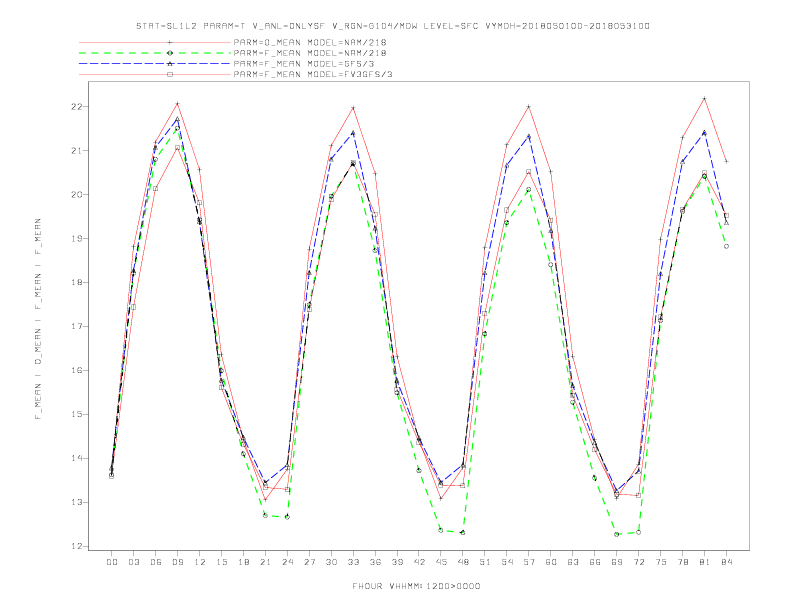Click y-axis tick label 17
This screenshot has height=612, width=792.
pyautogui.click(x=77, y=326)
